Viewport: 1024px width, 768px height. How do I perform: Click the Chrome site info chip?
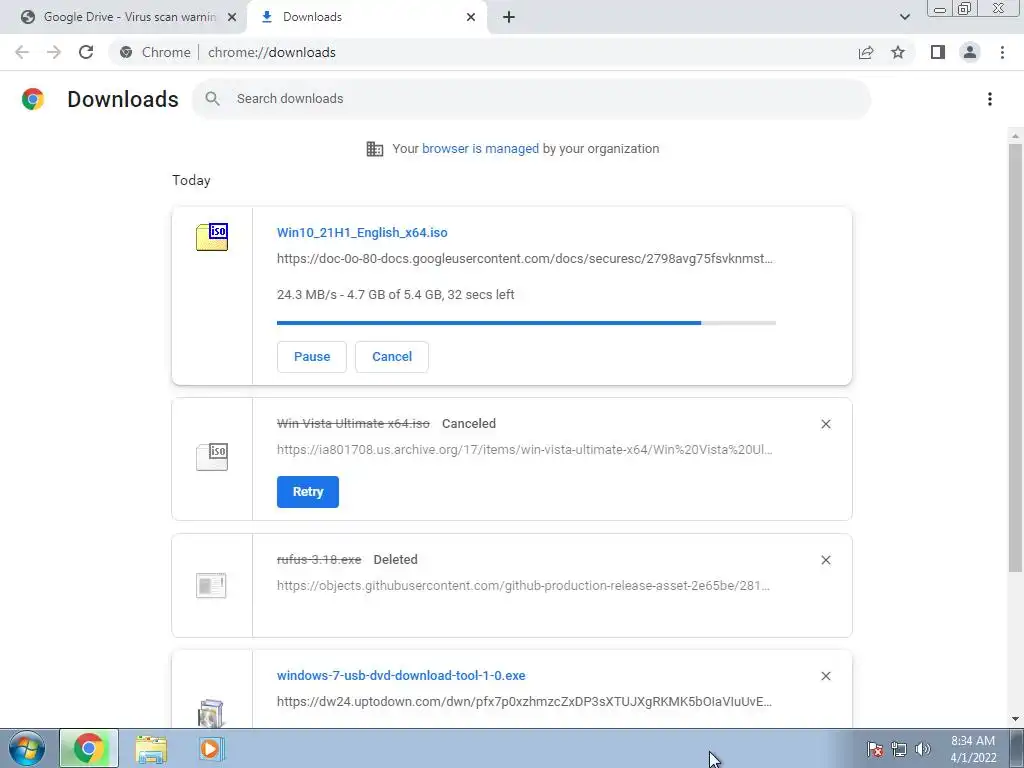pyautogui.click(x=155, y=52)
